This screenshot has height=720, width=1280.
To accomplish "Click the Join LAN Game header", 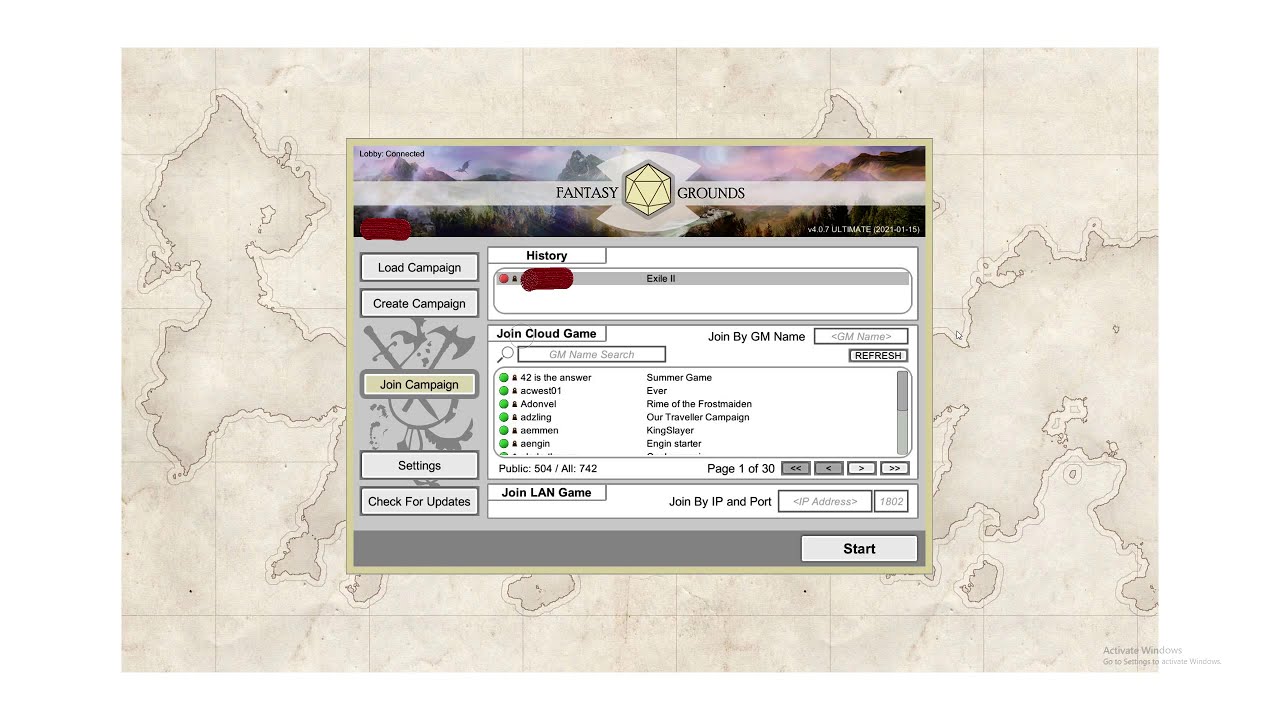I will point(546,492).
